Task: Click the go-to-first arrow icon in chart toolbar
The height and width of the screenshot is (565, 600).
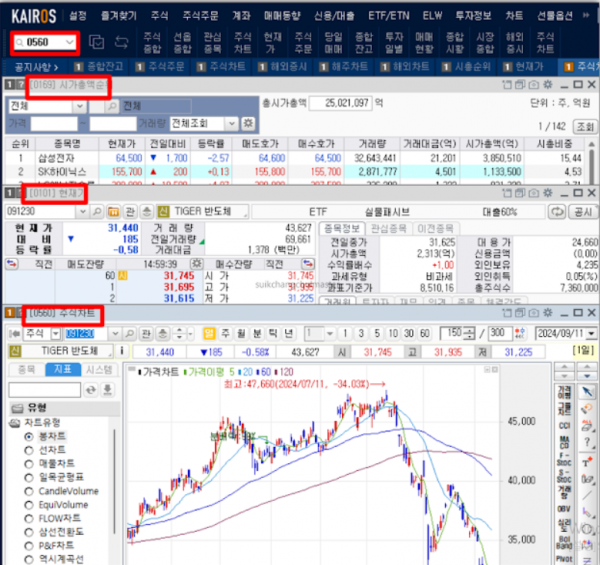Action: [x=14, y=334]
